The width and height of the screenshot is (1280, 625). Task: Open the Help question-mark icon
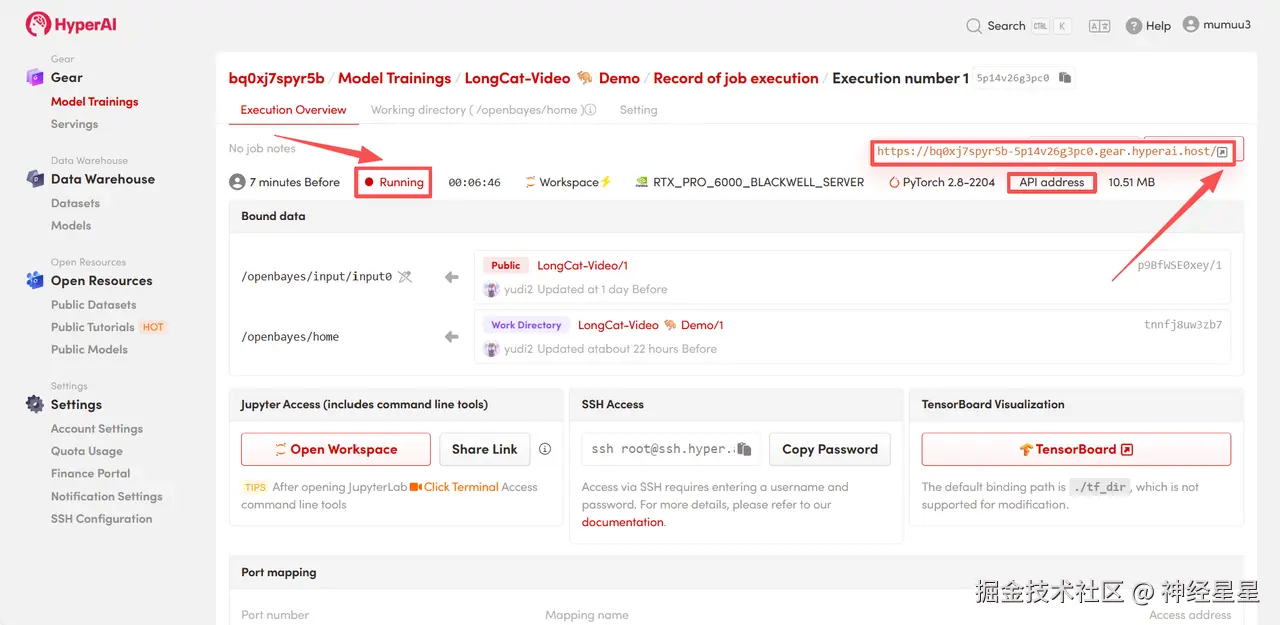(x=1133, y=26)
